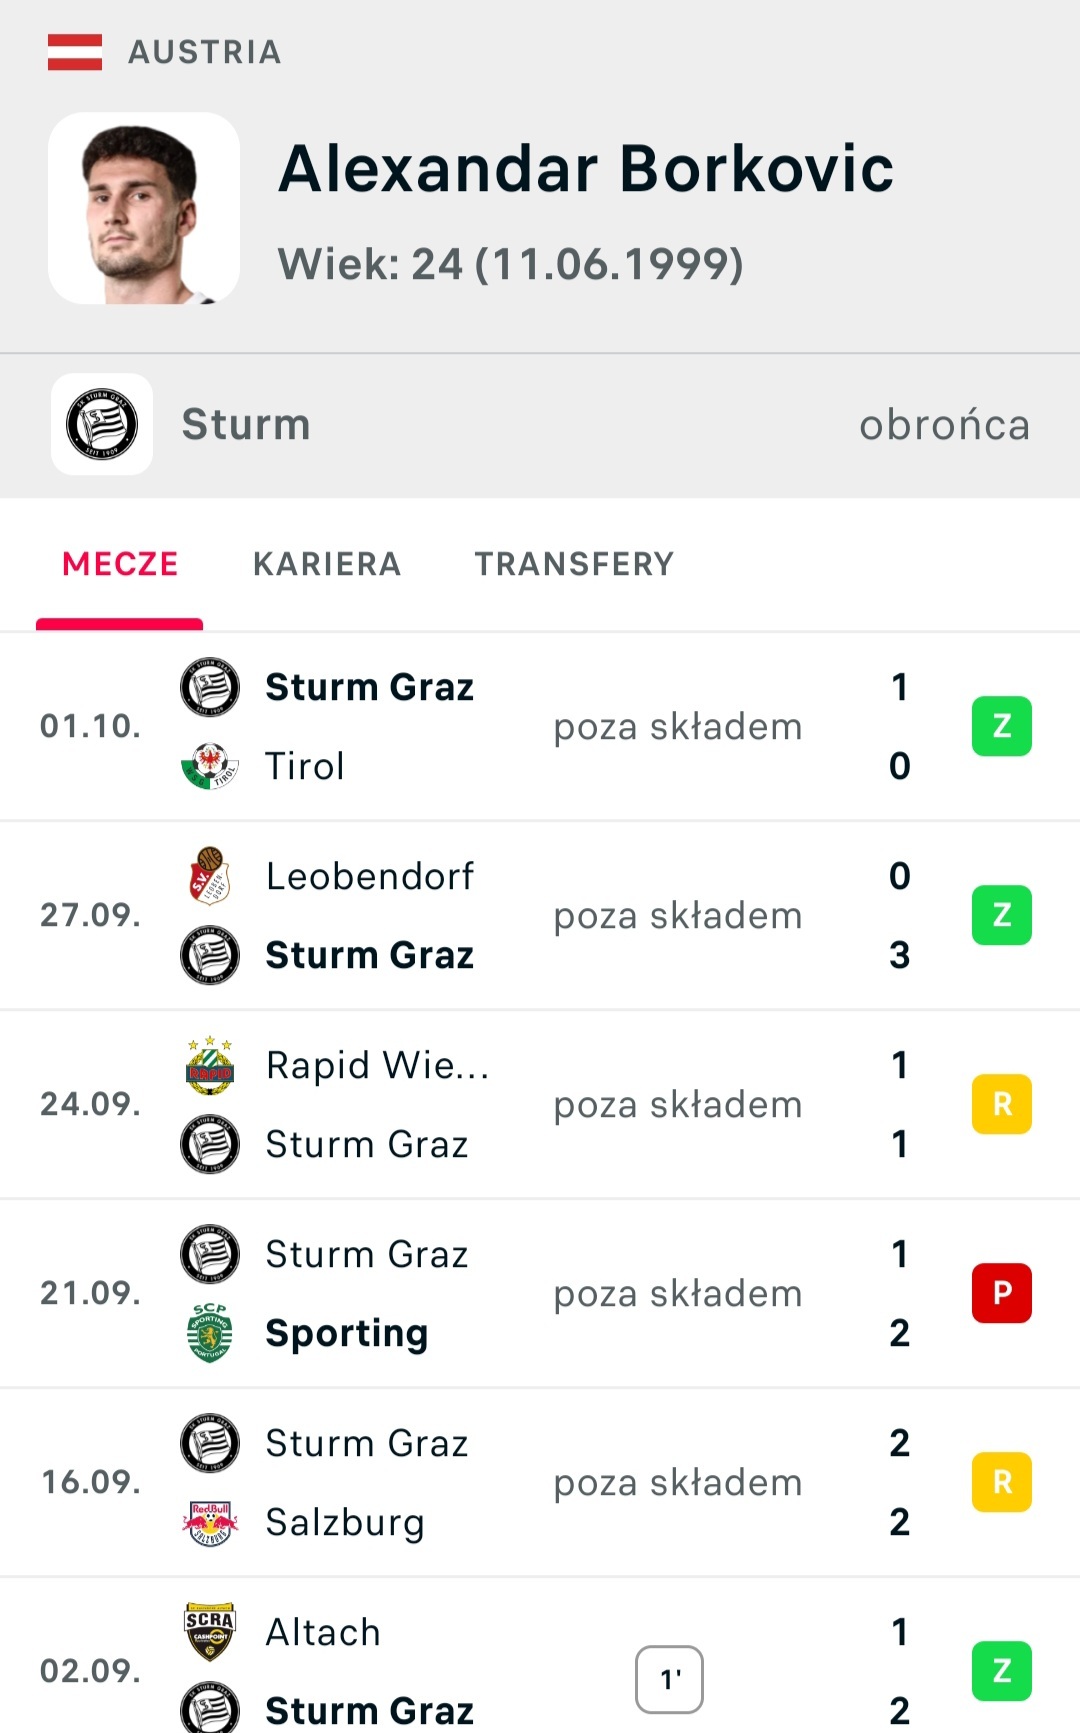
Task: Tap the Altach SCRA club crest
Action: click(210, 1632)
